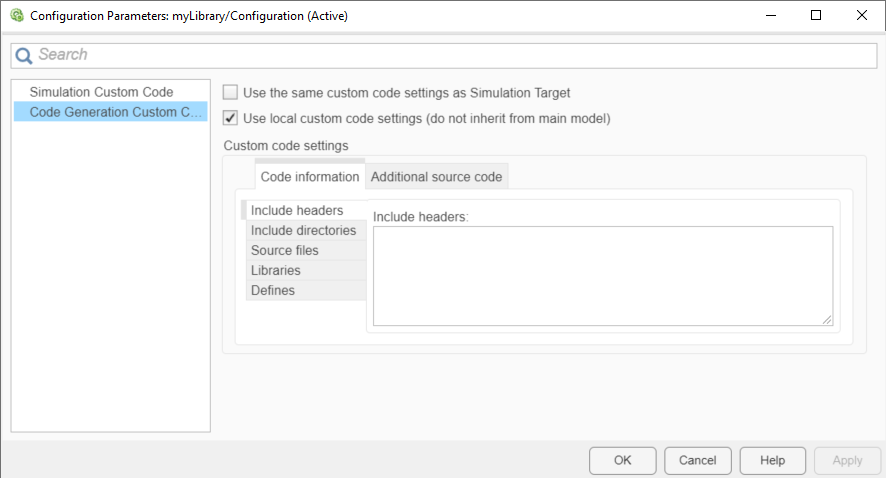The height and width of the screenshot is (478, 886).
Task: Toggle Use local custom code settings checkbox
Action: 231,118
